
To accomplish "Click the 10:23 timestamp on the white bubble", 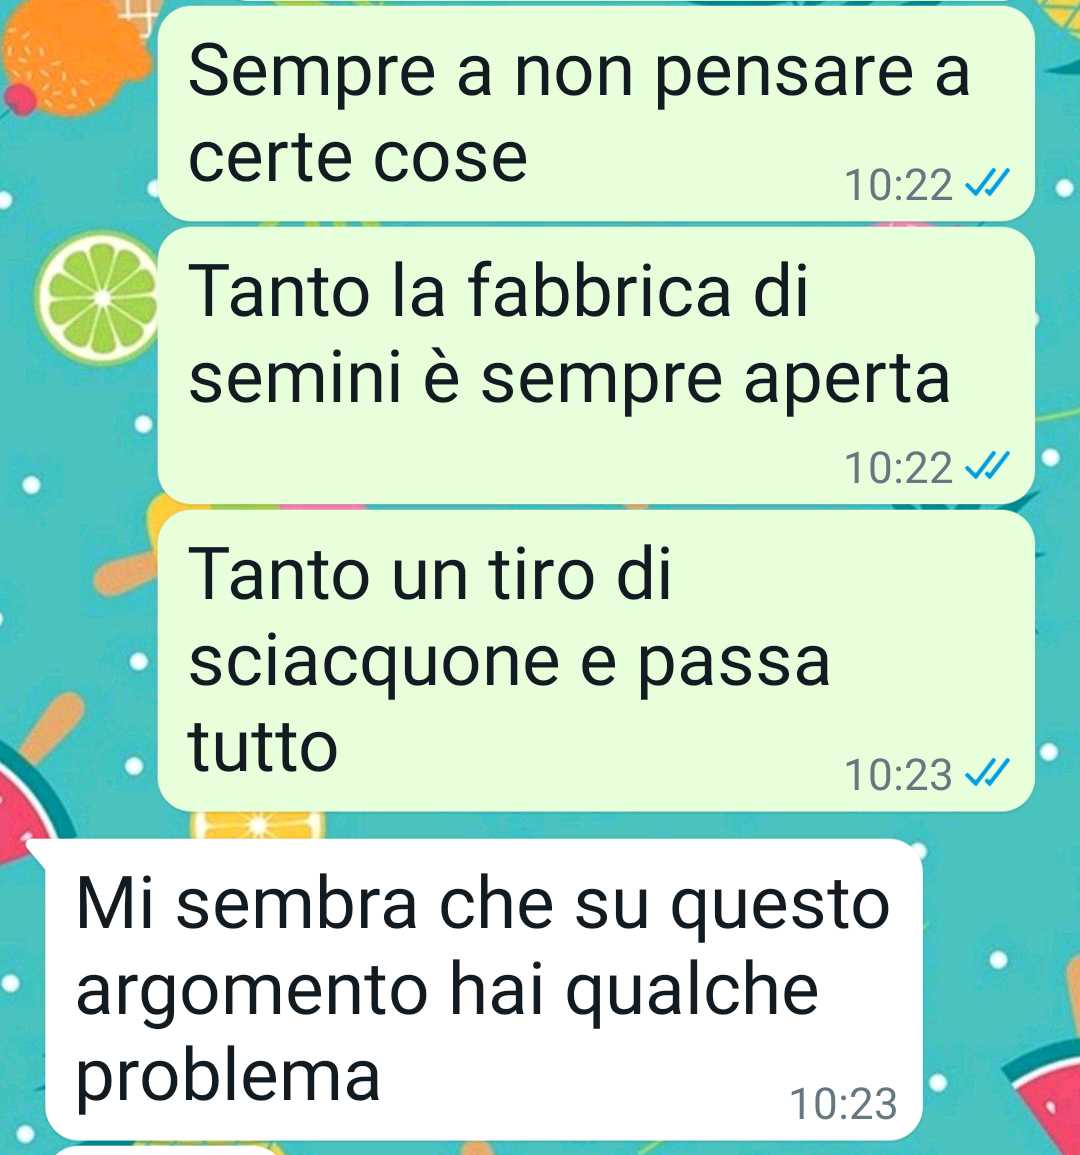I will [844, 1103].
